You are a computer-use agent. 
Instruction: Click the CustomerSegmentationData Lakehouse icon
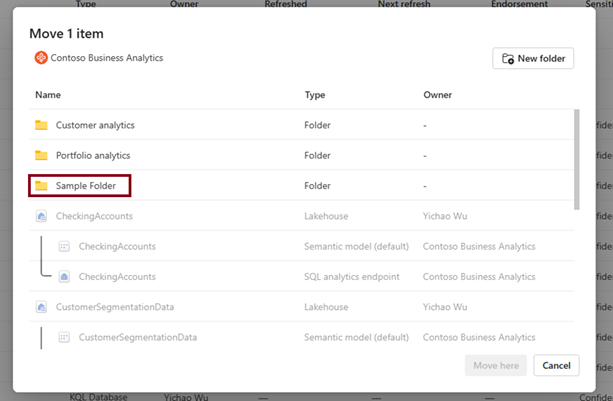click(41, 307)
